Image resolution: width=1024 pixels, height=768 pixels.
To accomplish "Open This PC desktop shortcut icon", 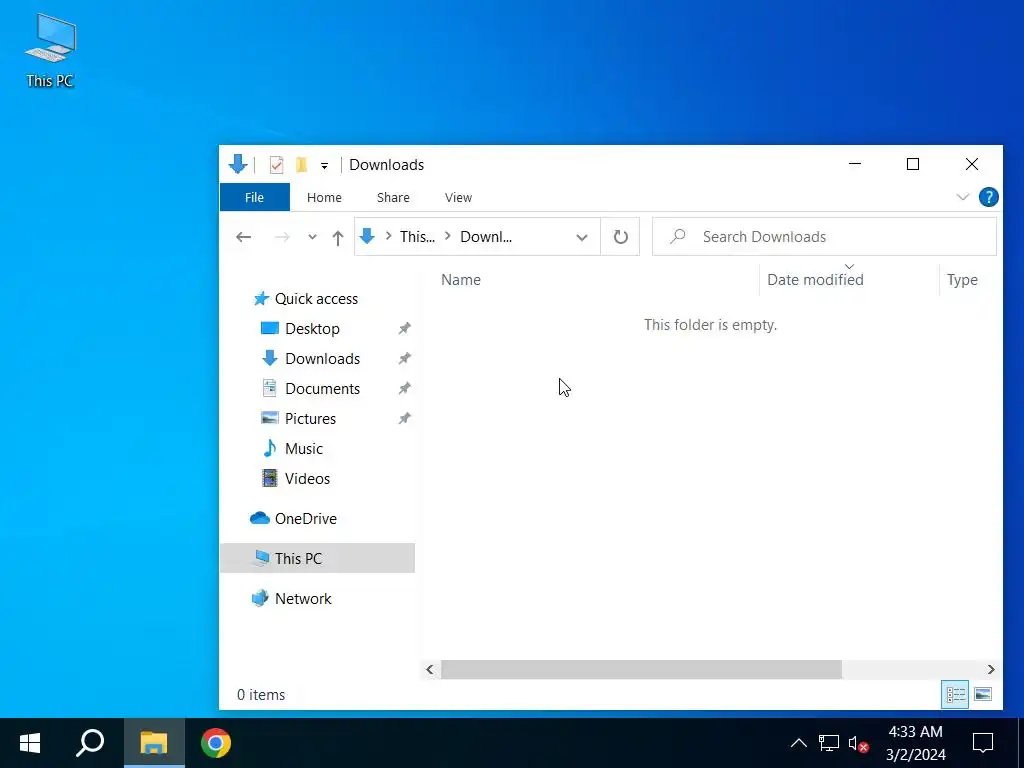I will click(x=50, y=51).
